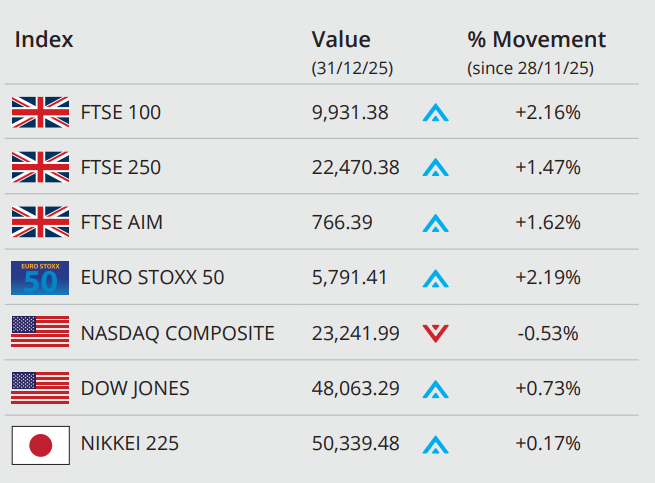Image resolution: width=655 pixels, height=483 pixels.
Task: Click the EURO STOXX 50 value 5,791.41
Action: pos(349,278)
